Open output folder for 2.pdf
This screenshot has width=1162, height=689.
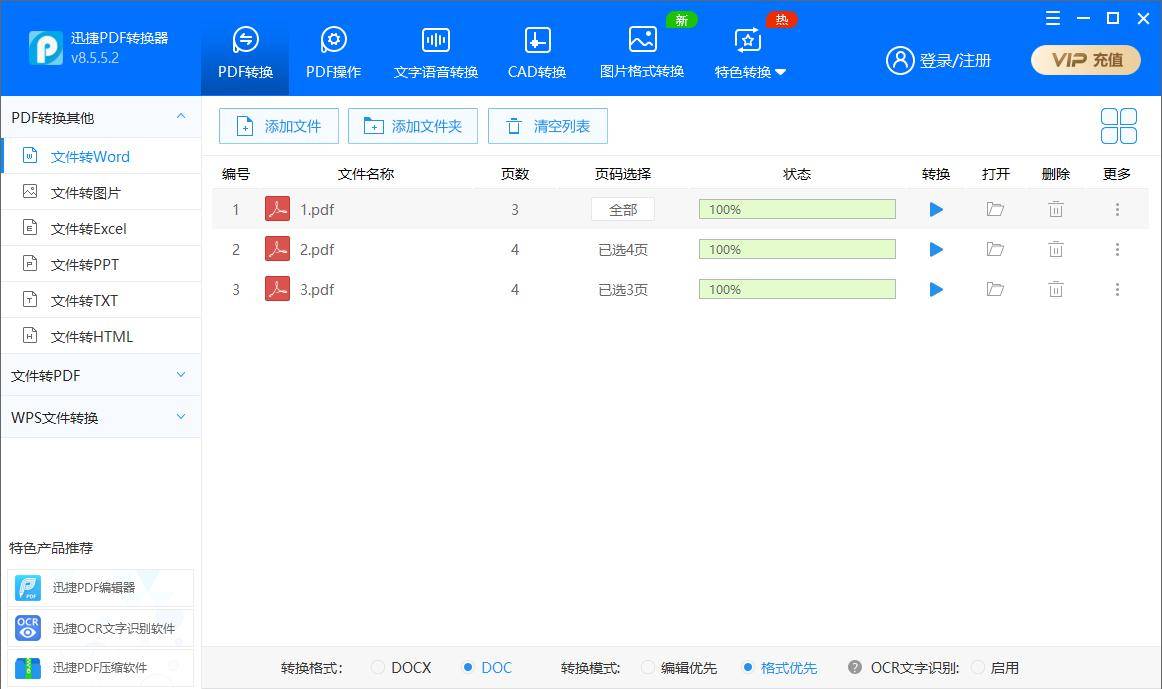click(x=995, y=250)
